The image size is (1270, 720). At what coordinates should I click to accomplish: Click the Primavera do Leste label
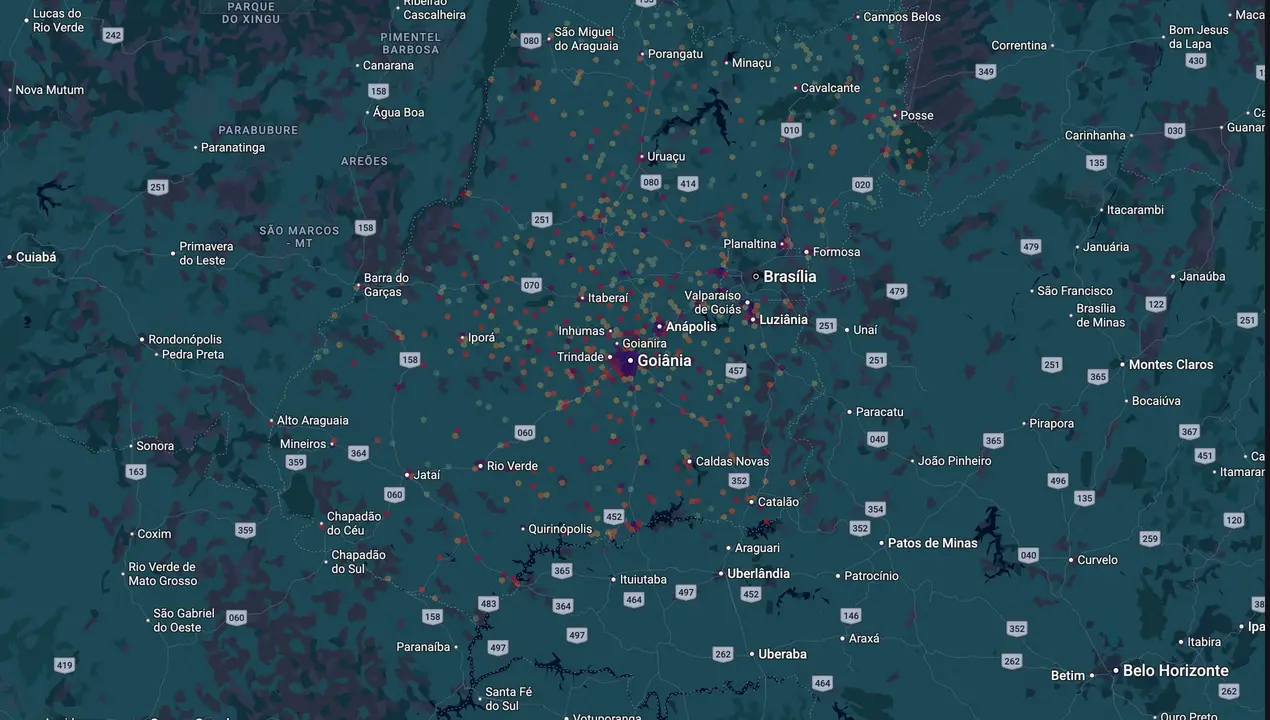[206, 253]
